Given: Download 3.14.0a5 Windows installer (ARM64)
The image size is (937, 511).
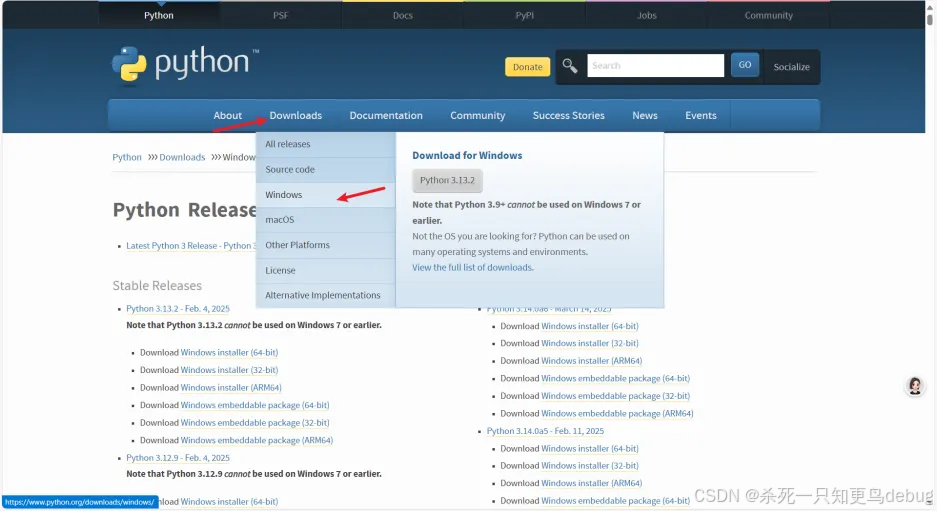Looking at the screenshot, I should click(592, 484).
